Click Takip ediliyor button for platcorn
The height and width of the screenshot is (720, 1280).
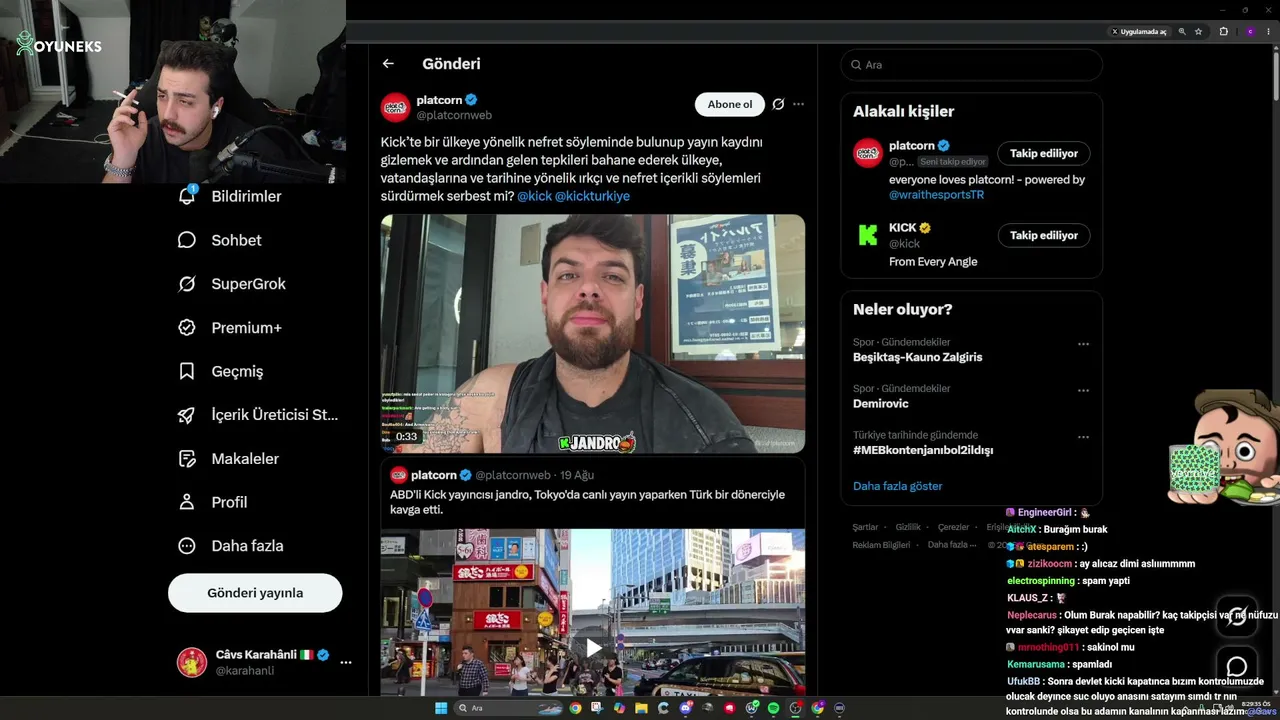pos(1044,153)
